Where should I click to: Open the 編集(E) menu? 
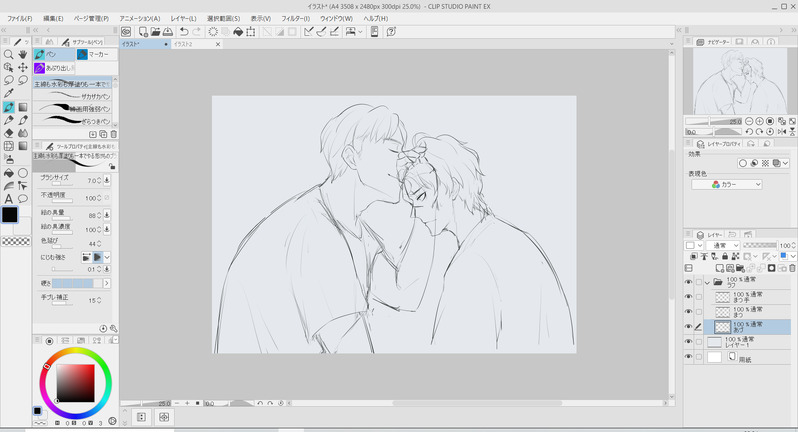click(x=53, y=18)
